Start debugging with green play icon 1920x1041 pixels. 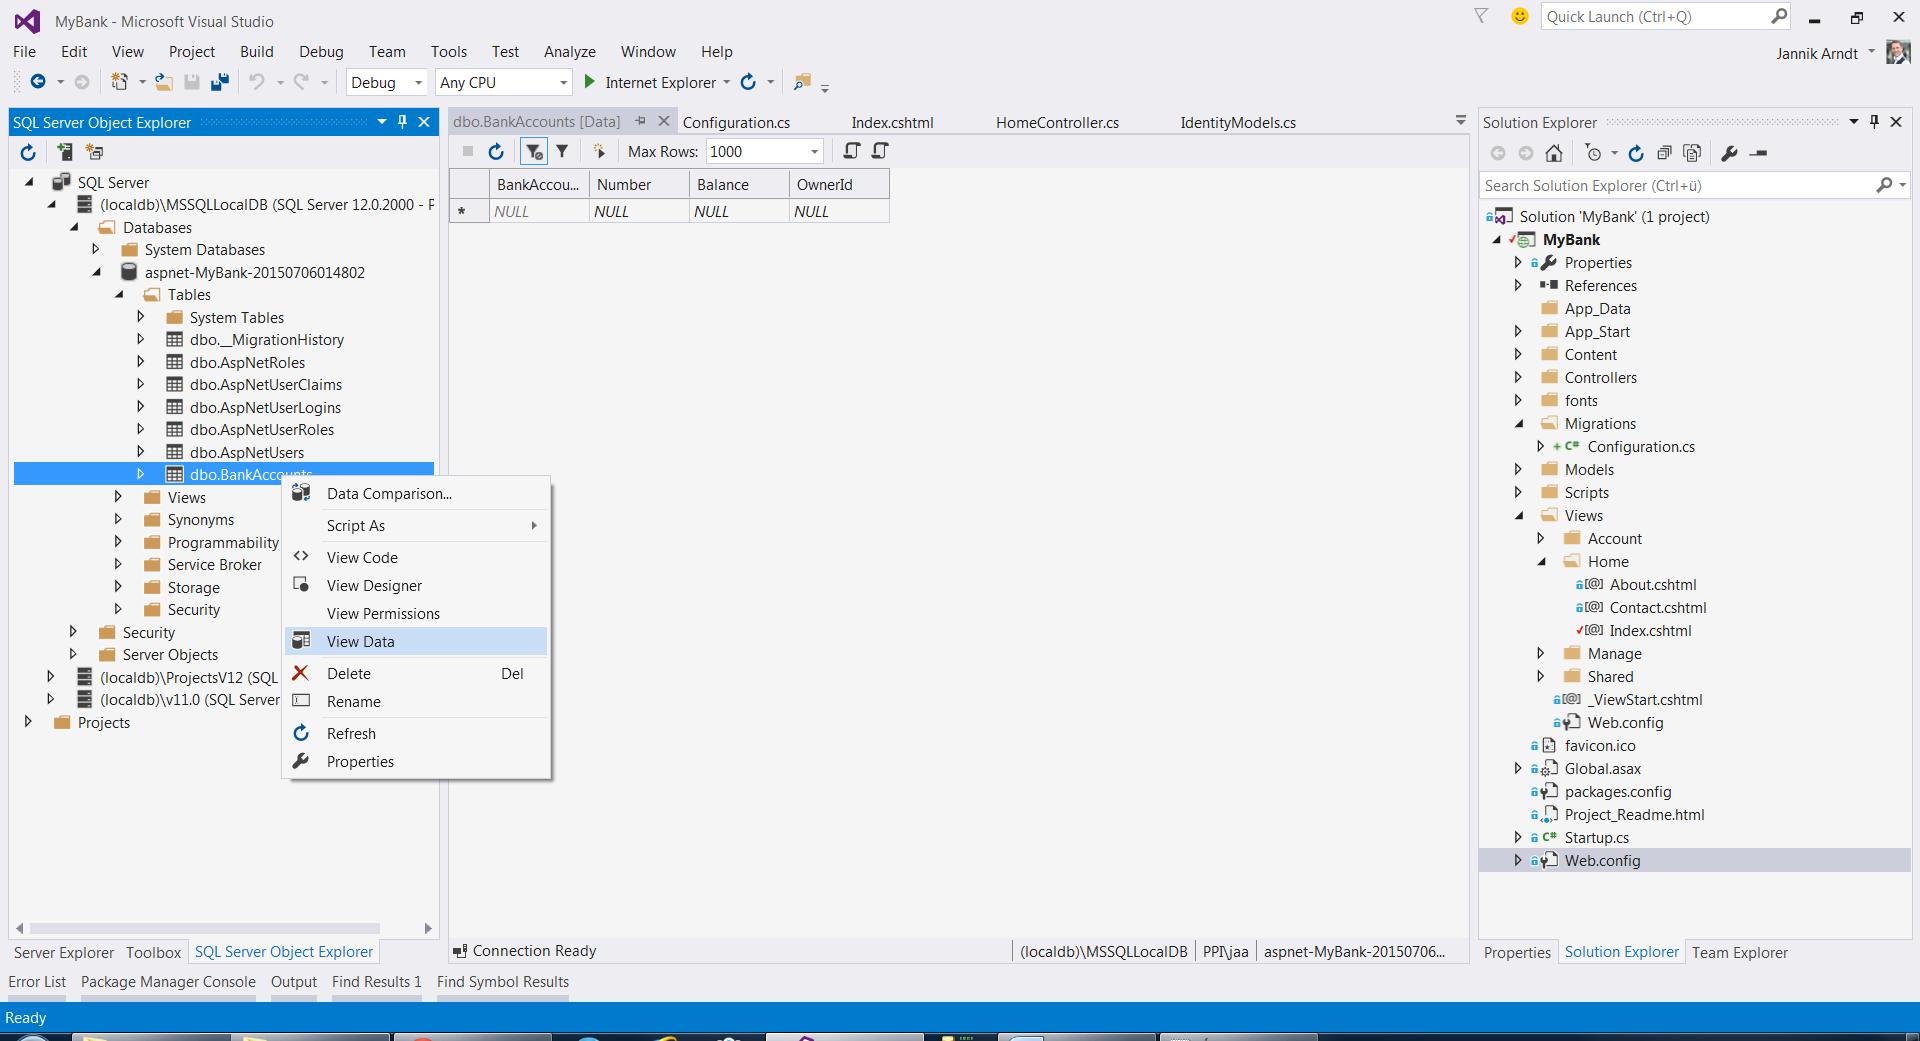pyautogui.click(x=590, y=82)
